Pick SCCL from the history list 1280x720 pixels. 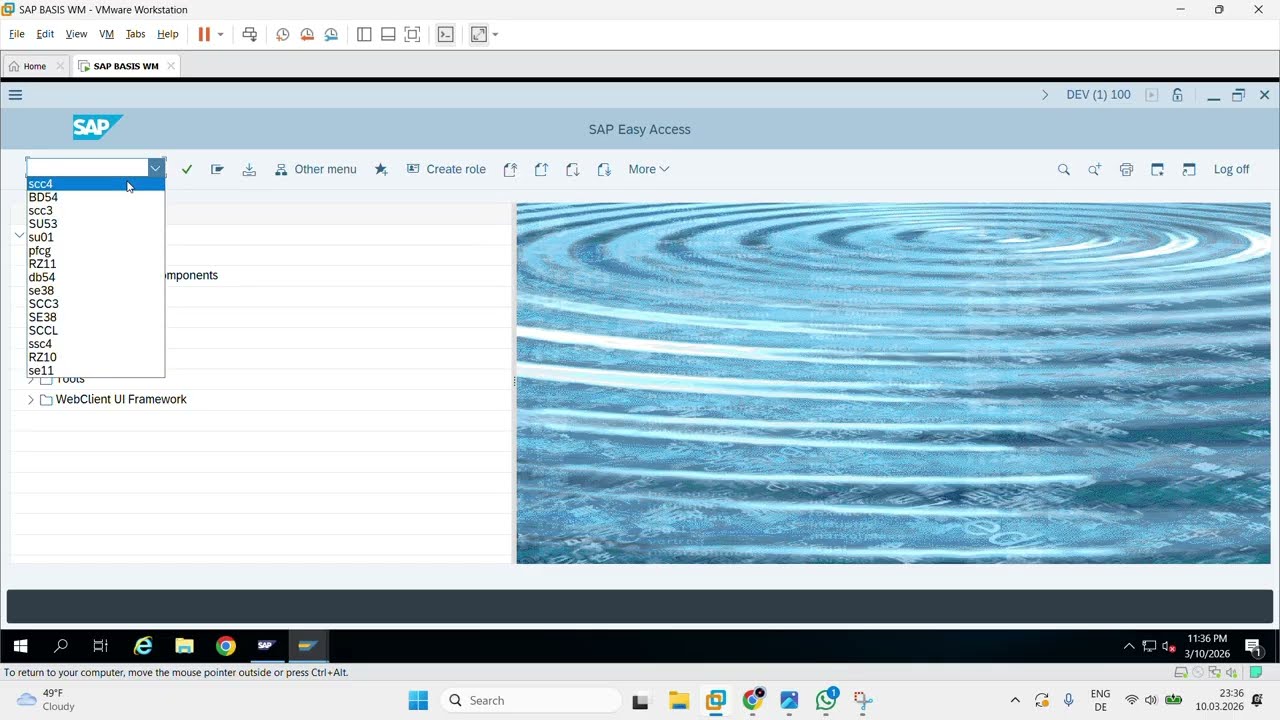pos(96,330)
